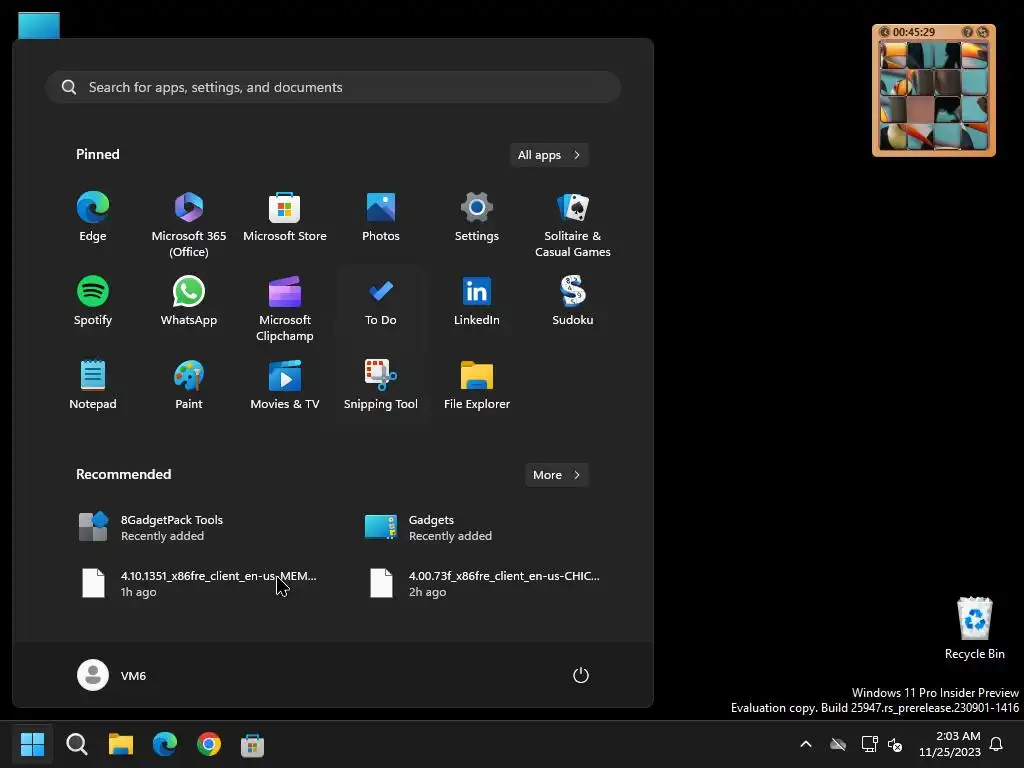Launch Paint

(189, 385)
